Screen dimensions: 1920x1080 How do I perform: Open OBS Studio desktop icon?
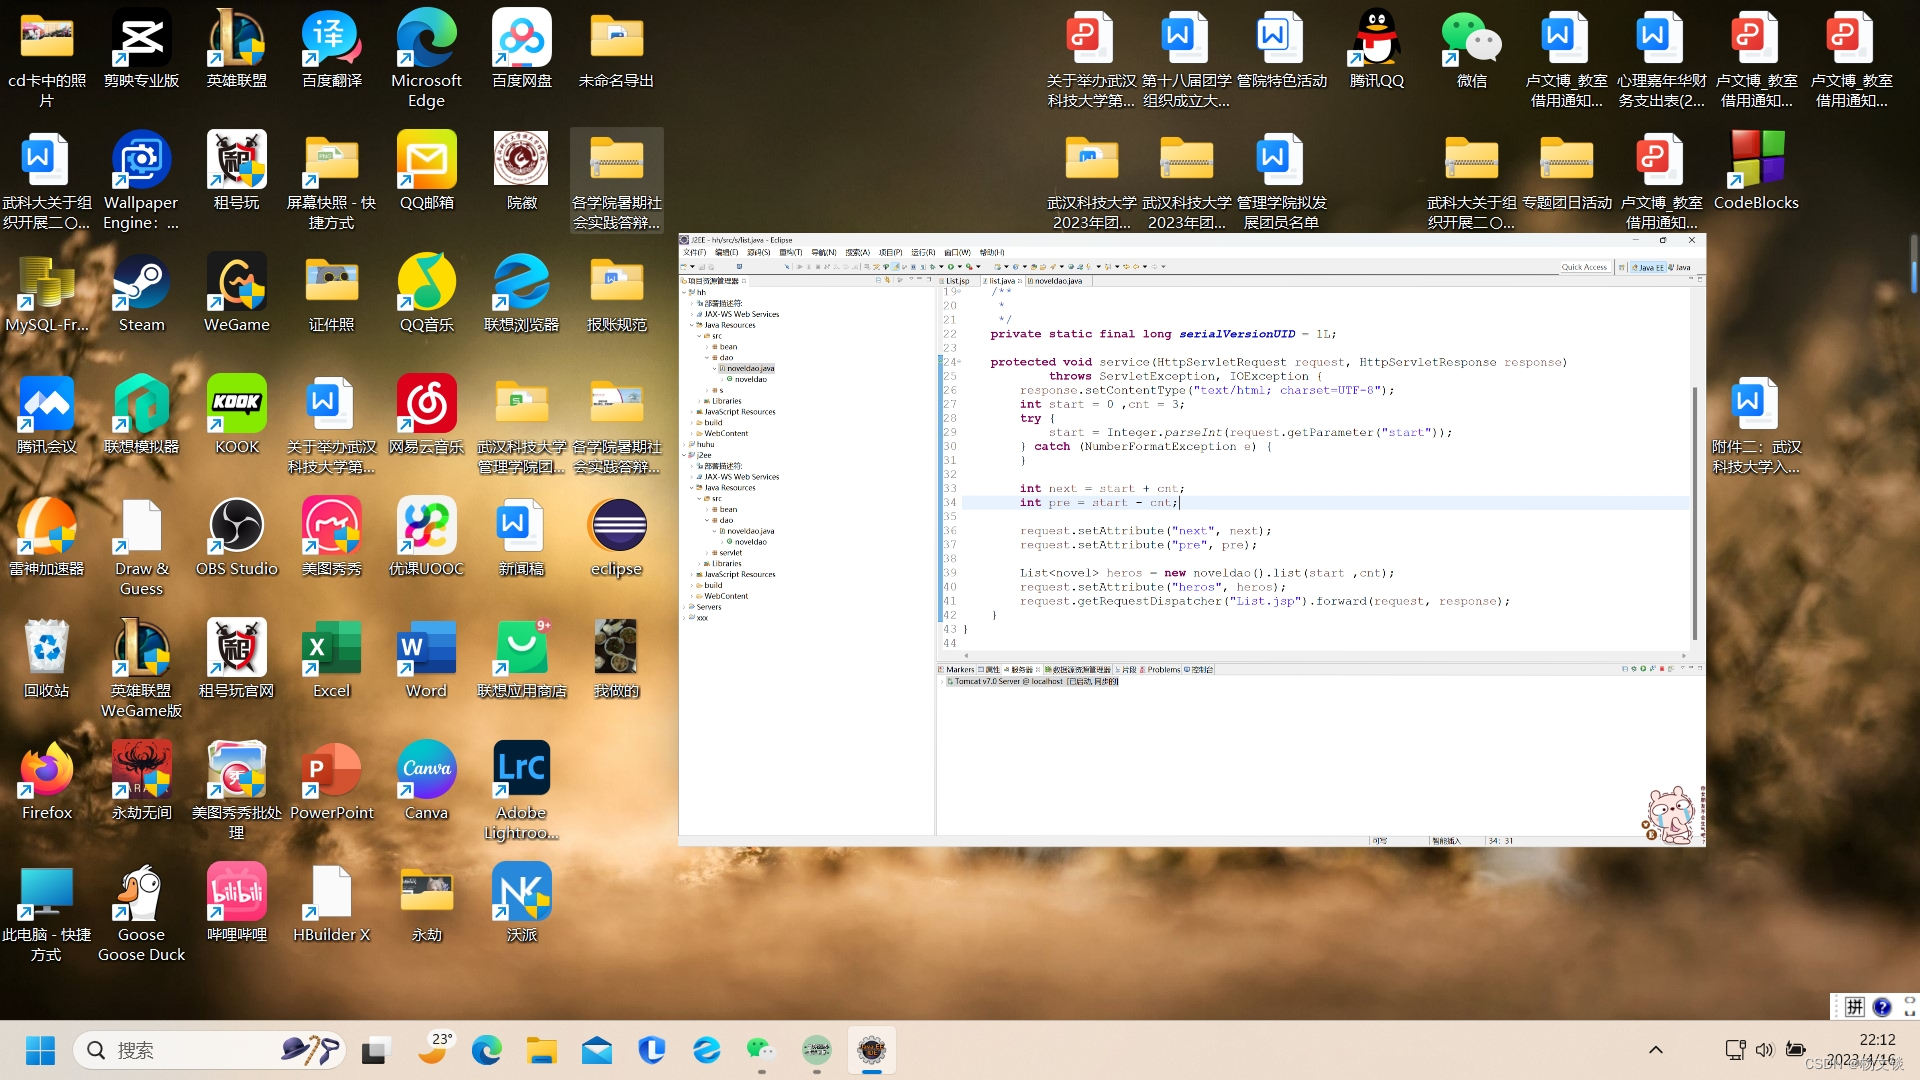click(236, 537)
